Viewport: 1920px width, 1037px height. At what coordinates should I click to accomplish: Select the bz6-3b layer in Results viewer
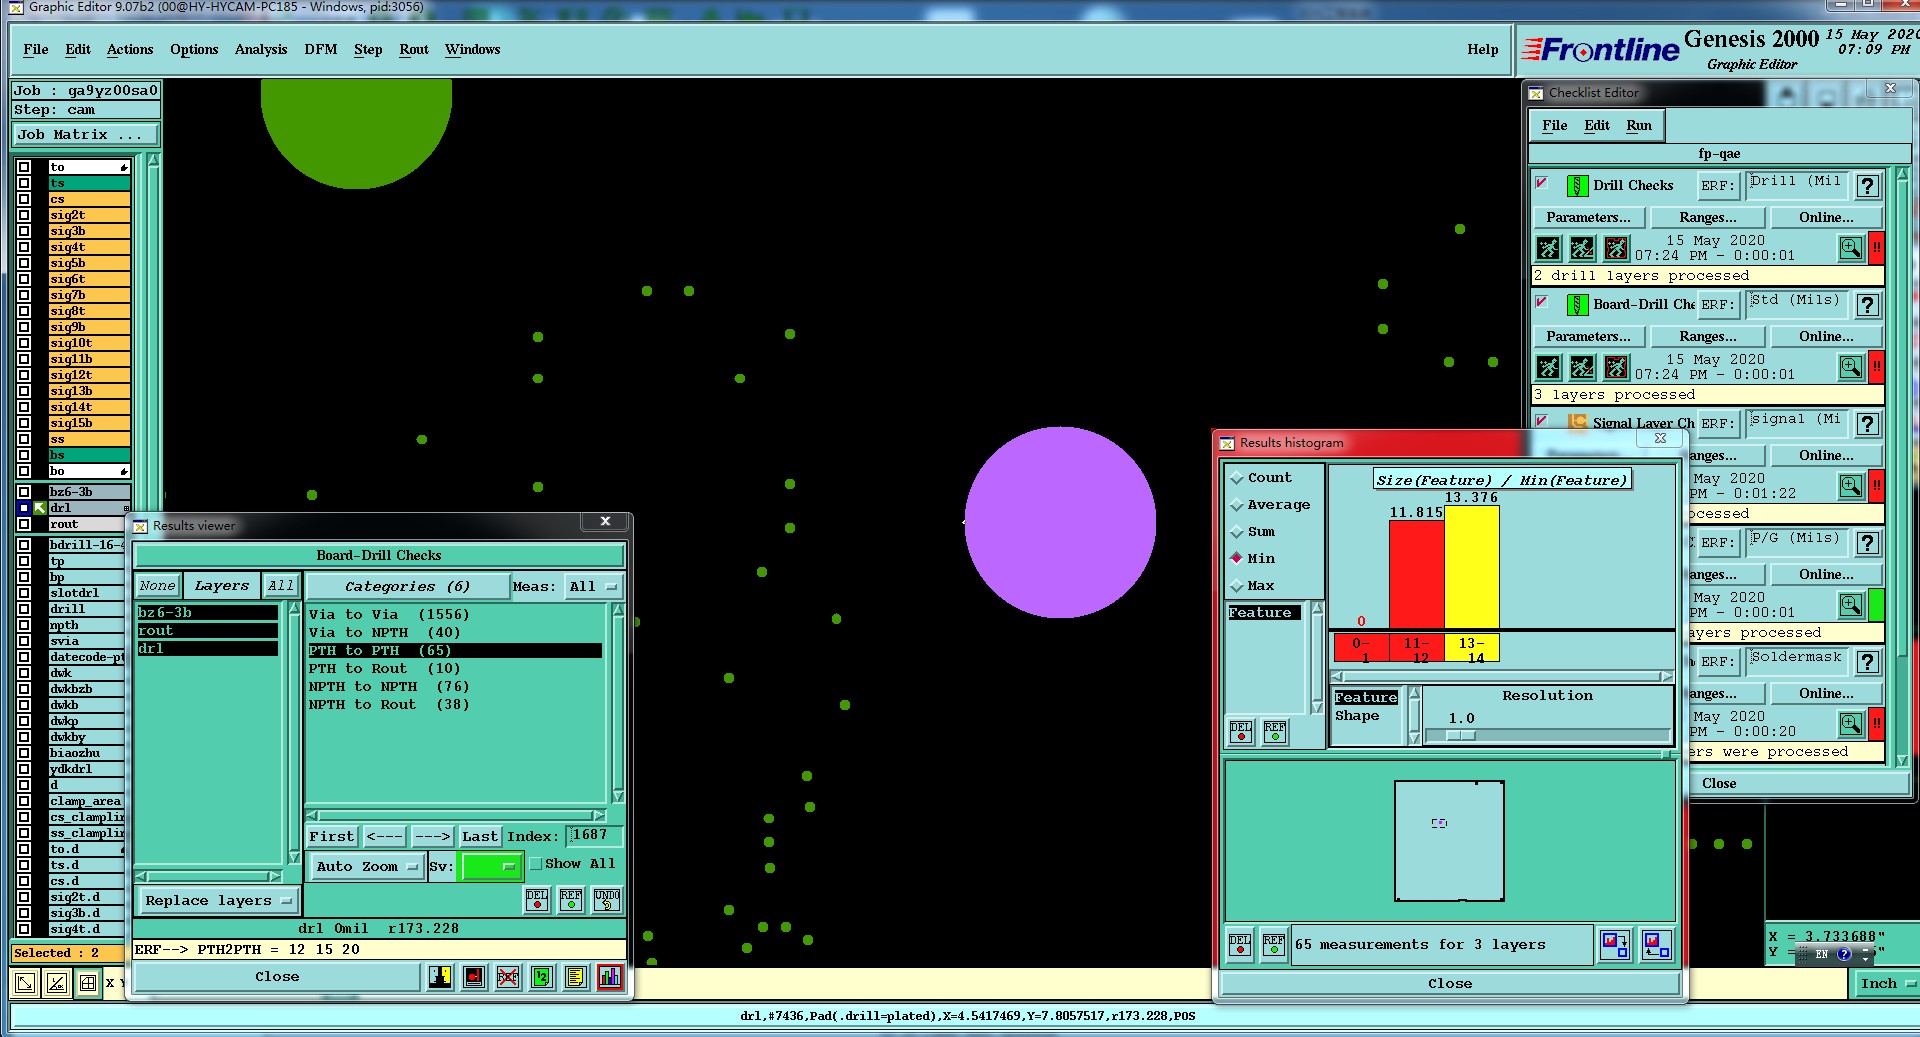208,613
